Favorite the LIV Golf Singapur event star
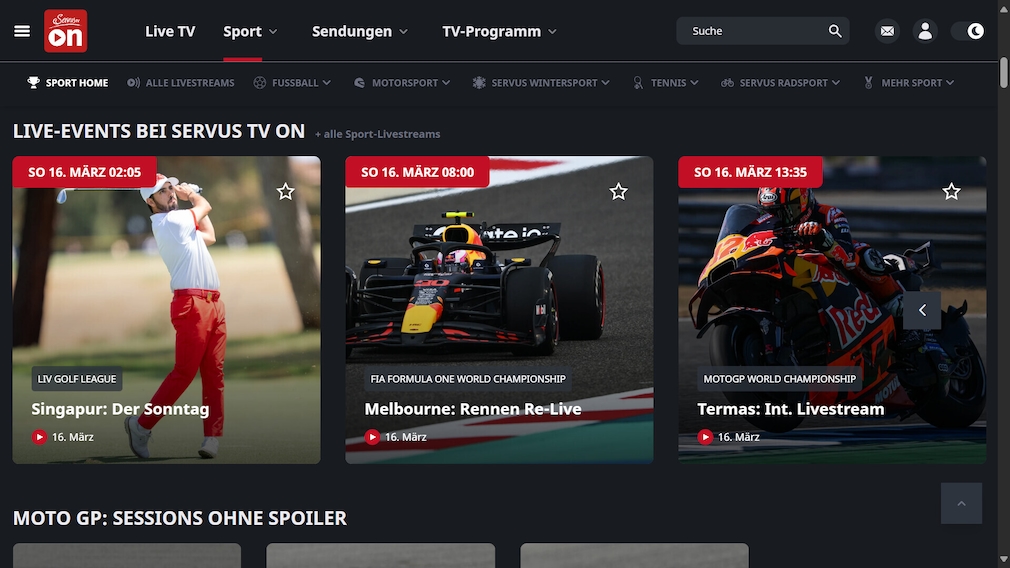 285,191
